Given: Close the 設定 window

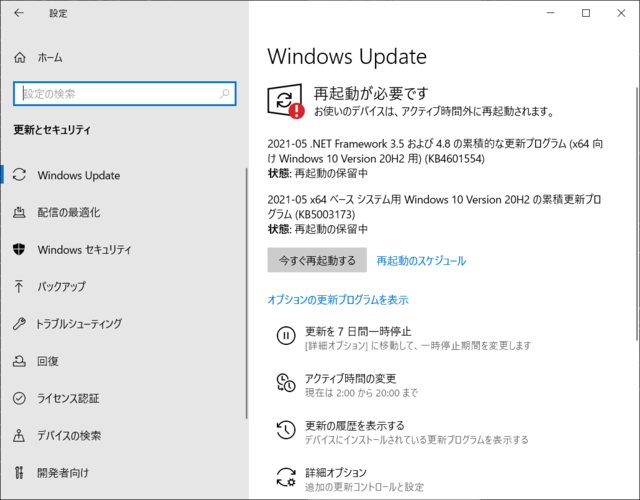Looking at the screenshot, I should (x=621, y=13).
